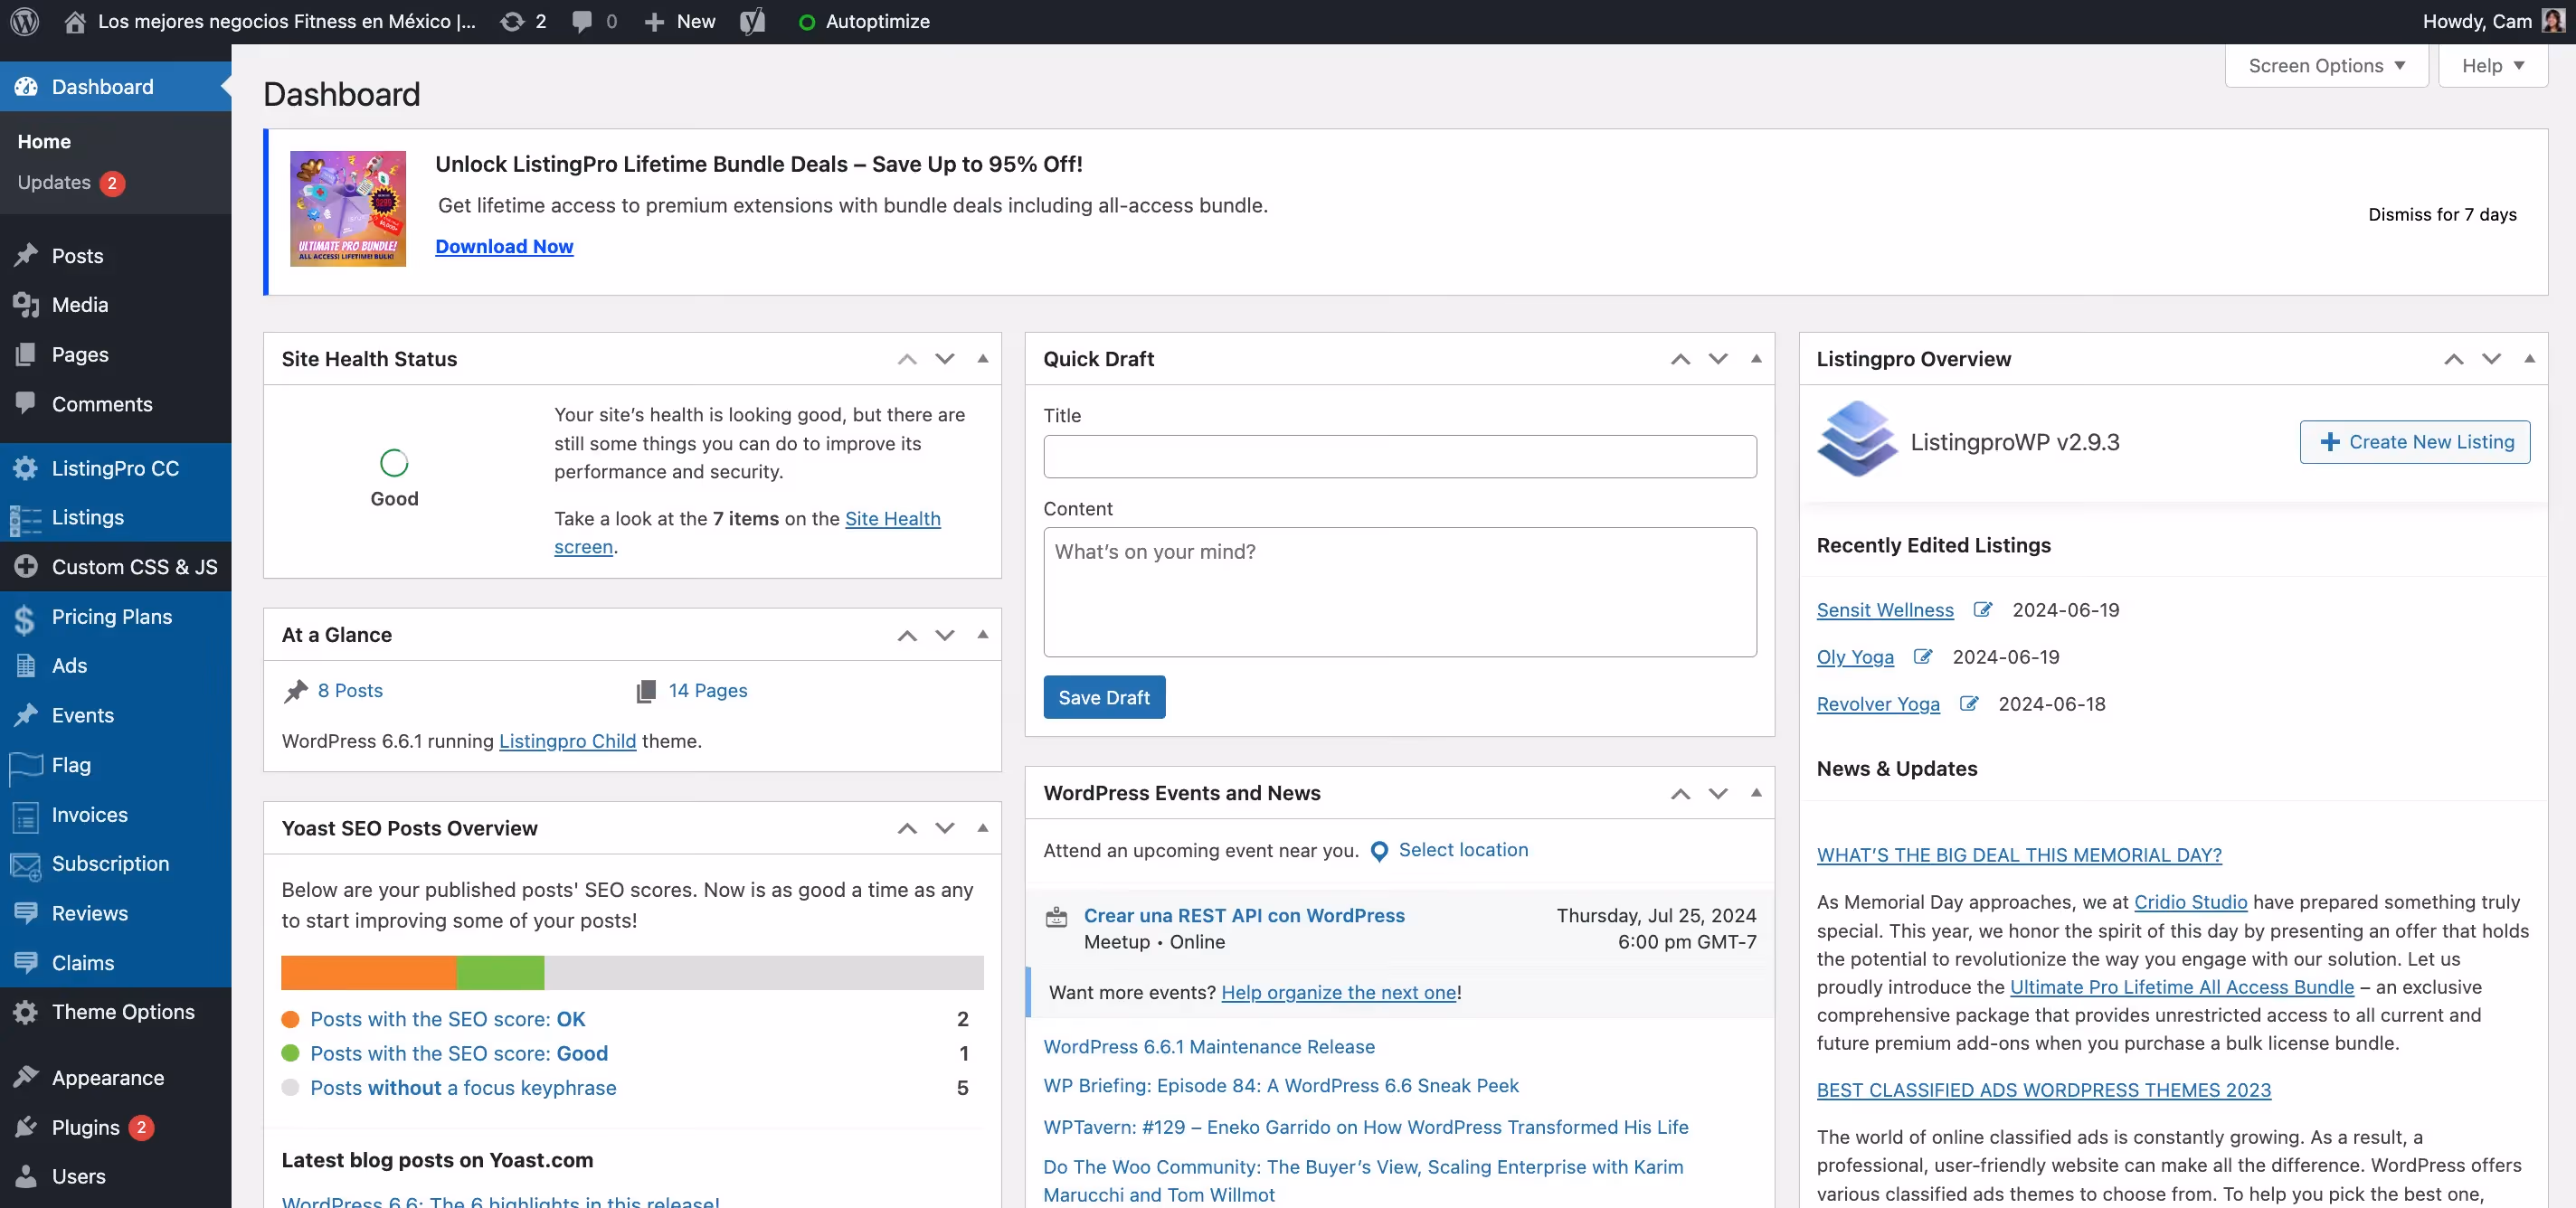
Task: Click Create New Listing button
Action: tap(2414, 442)
